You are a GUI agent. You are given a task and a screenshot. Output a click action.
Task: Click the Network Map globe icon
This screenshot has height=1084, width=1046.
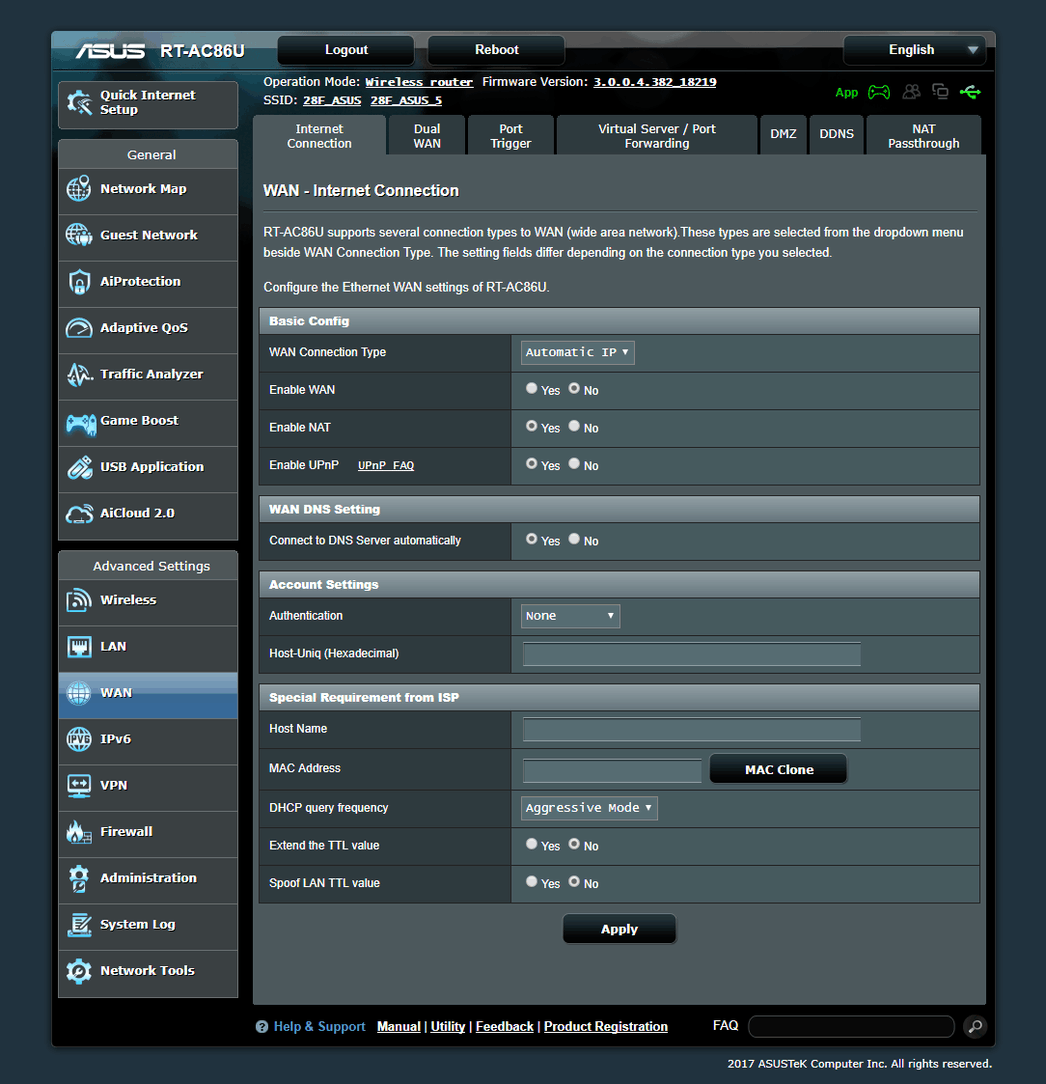(79, 189)
